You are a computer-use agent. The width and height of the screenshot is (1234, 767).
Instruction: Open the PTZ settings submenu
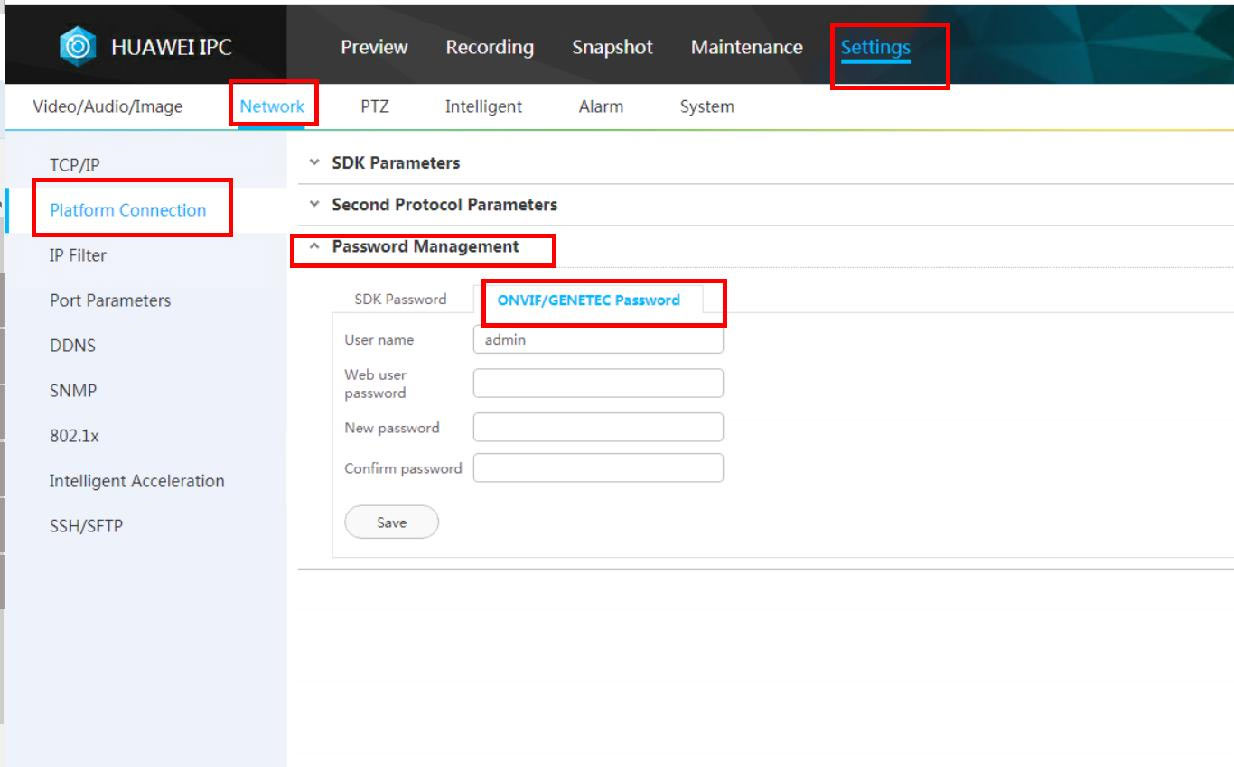(x=374, y=106)
